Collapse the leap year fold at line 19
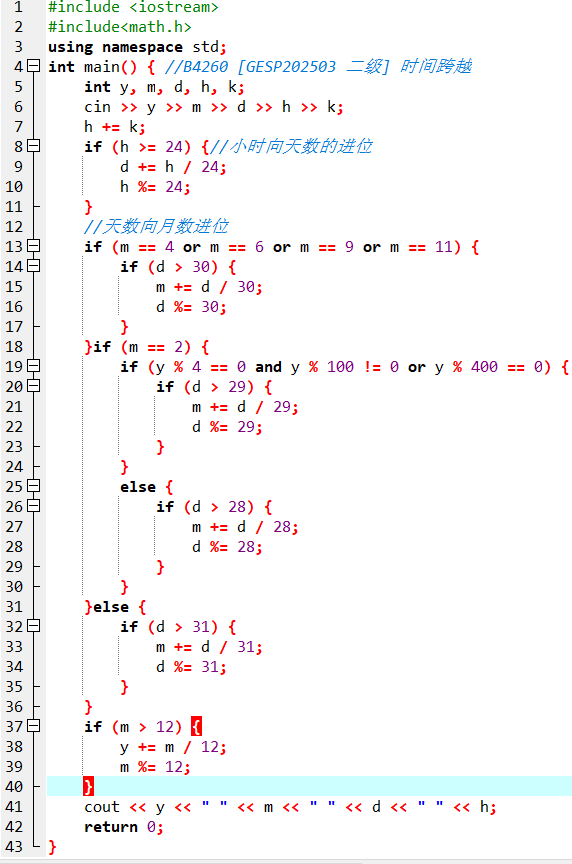 [x=34, y=366]
